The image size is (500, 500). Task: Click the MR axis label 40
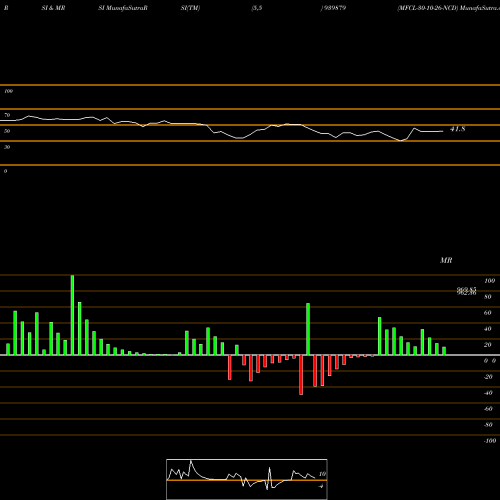(x=487, y=329)
